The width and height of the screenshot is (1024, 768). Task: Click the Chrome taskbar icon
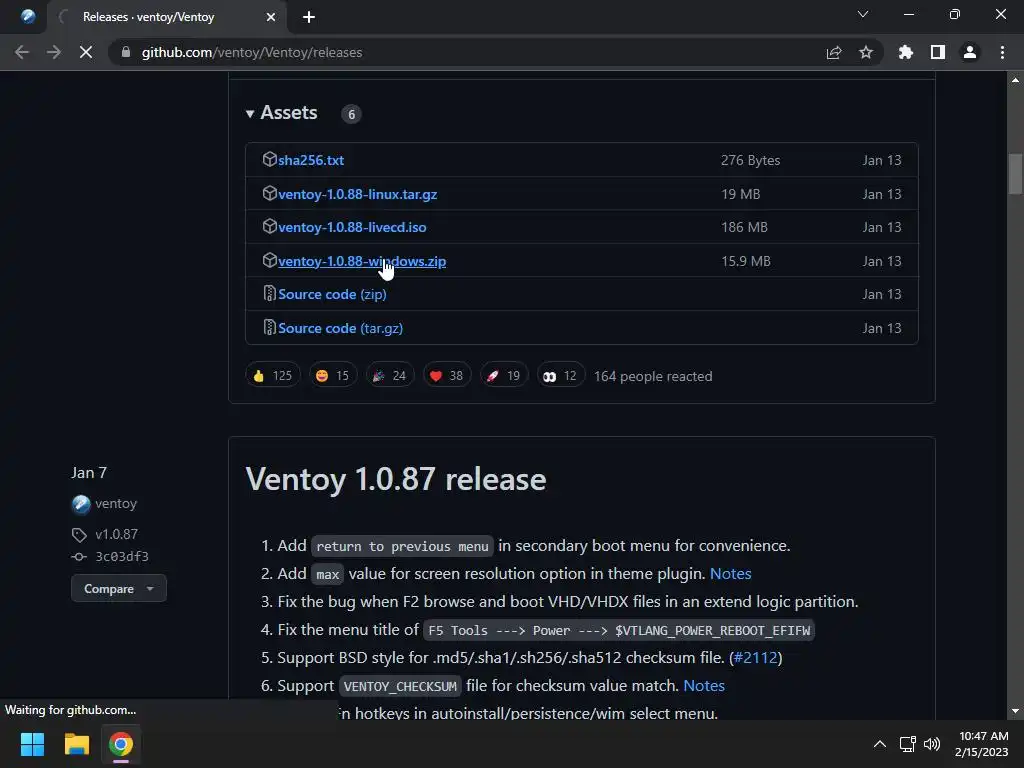(120, 744)
